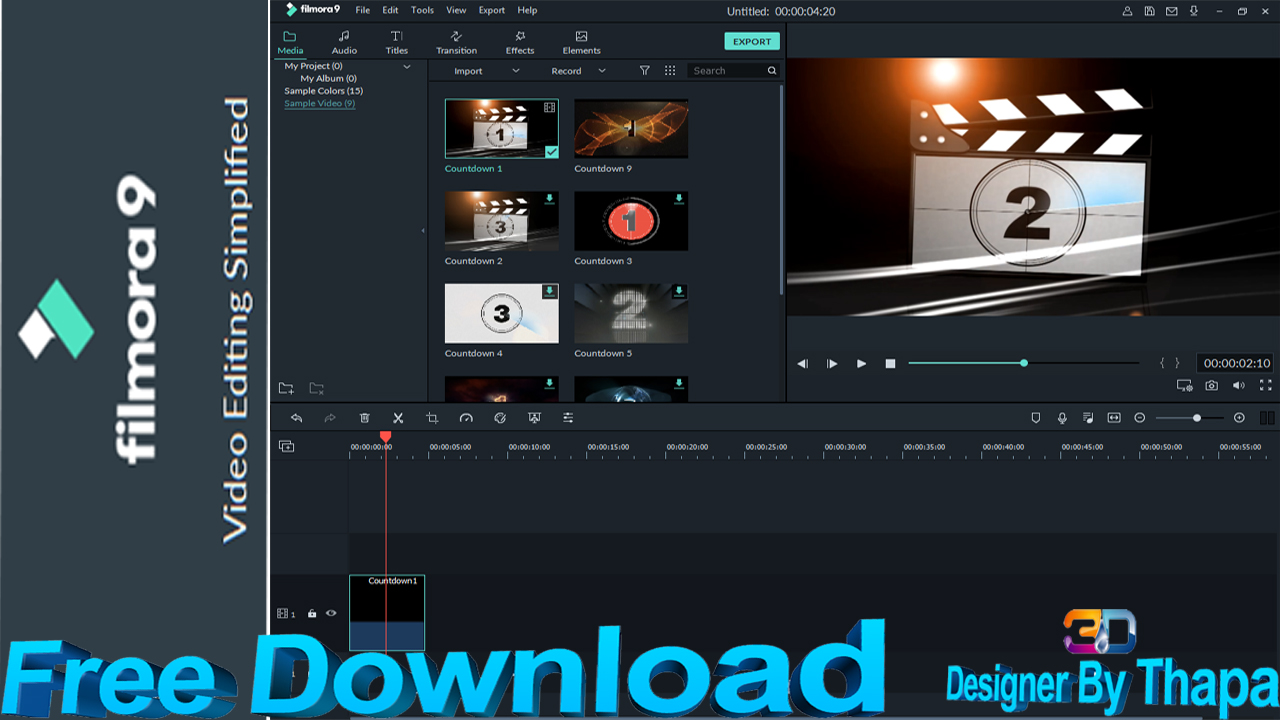Download Countdown 2 via its download arrow
Viewport: 1280px width, 720px height.
(x=550, y=199)
